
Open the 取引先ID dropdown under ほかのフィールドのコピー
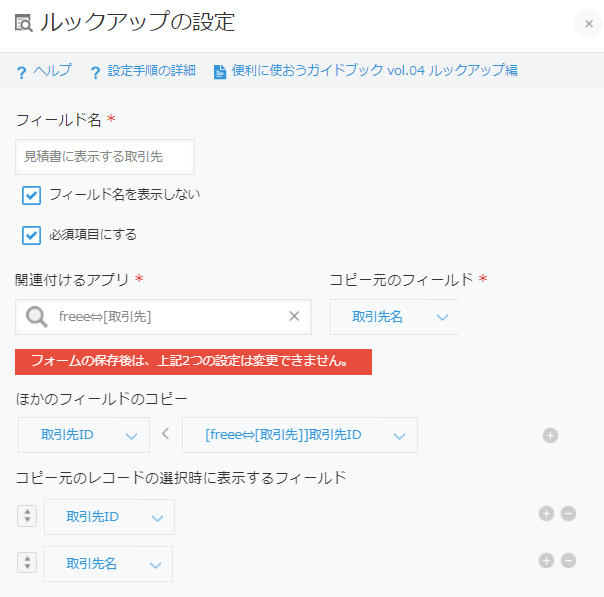click(84, 435)
